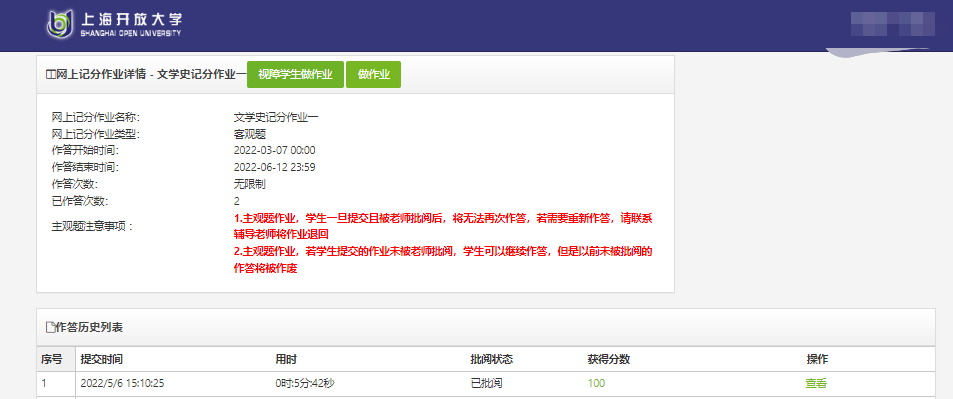Screen dimensions: 953x399
Task: Click end time 2022-06-12 23:59
Action: (275, 167)
